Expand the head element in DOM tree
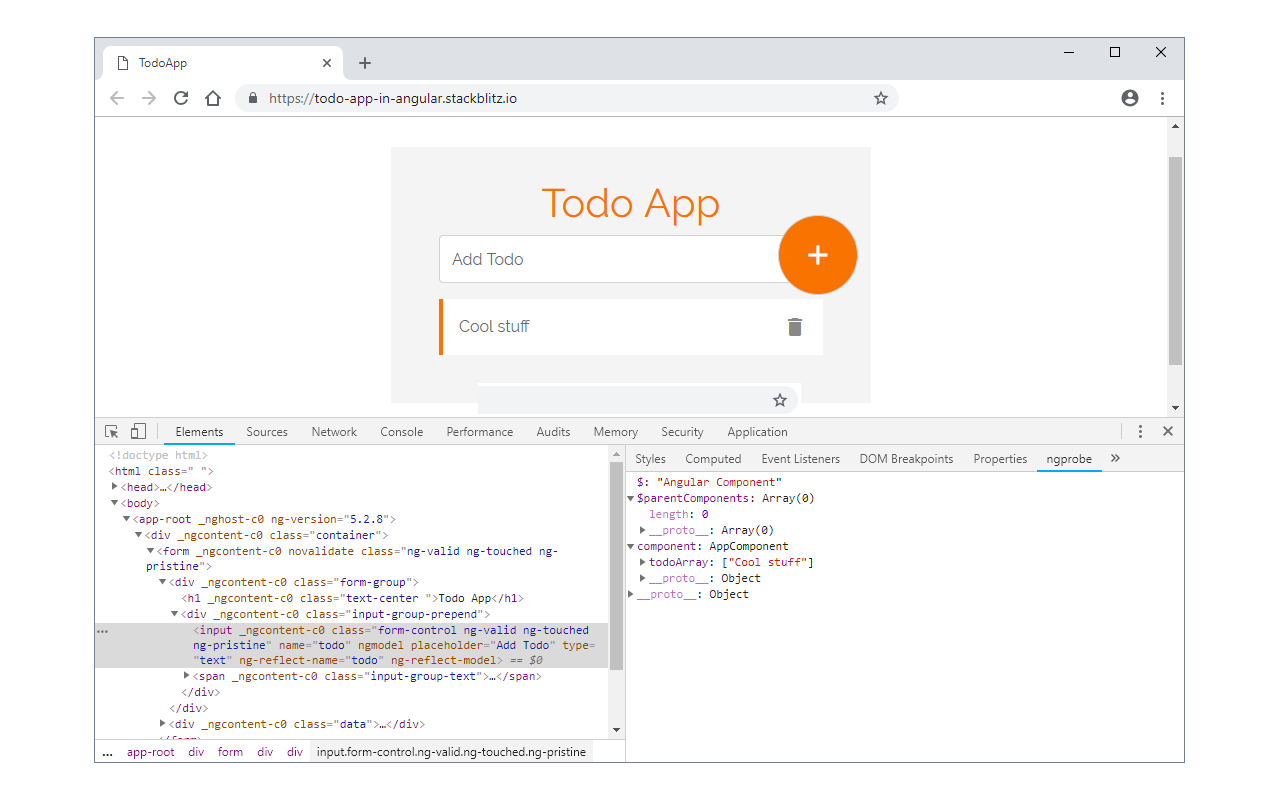This screenshot has height=800, width=1280. point(115,487)
